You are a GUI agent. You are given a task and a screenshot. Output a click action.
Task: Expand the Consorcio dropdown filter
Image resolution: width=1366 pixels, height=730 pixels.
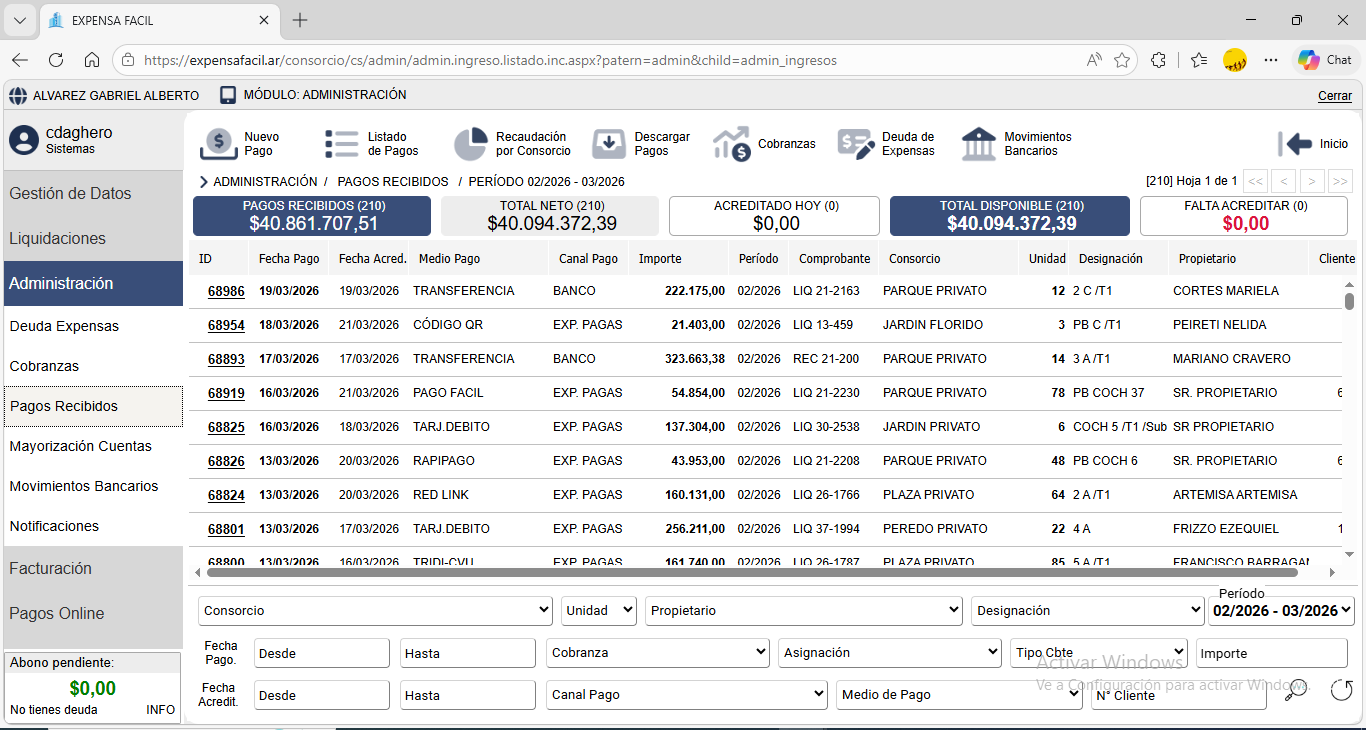376,611
